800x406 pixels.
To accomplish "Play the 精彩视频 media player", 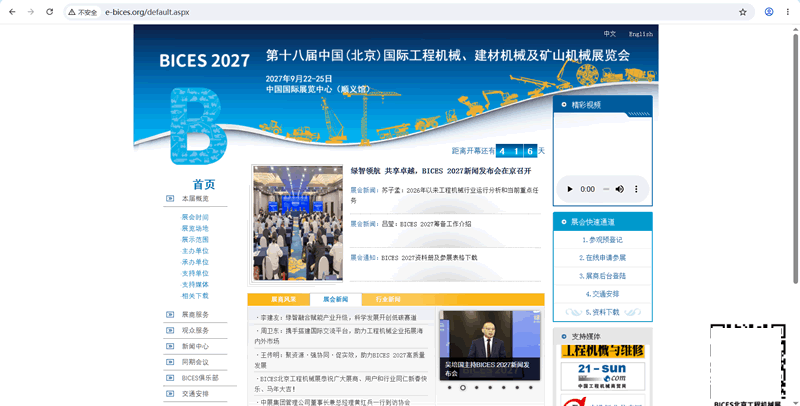I will pos(570,189).
